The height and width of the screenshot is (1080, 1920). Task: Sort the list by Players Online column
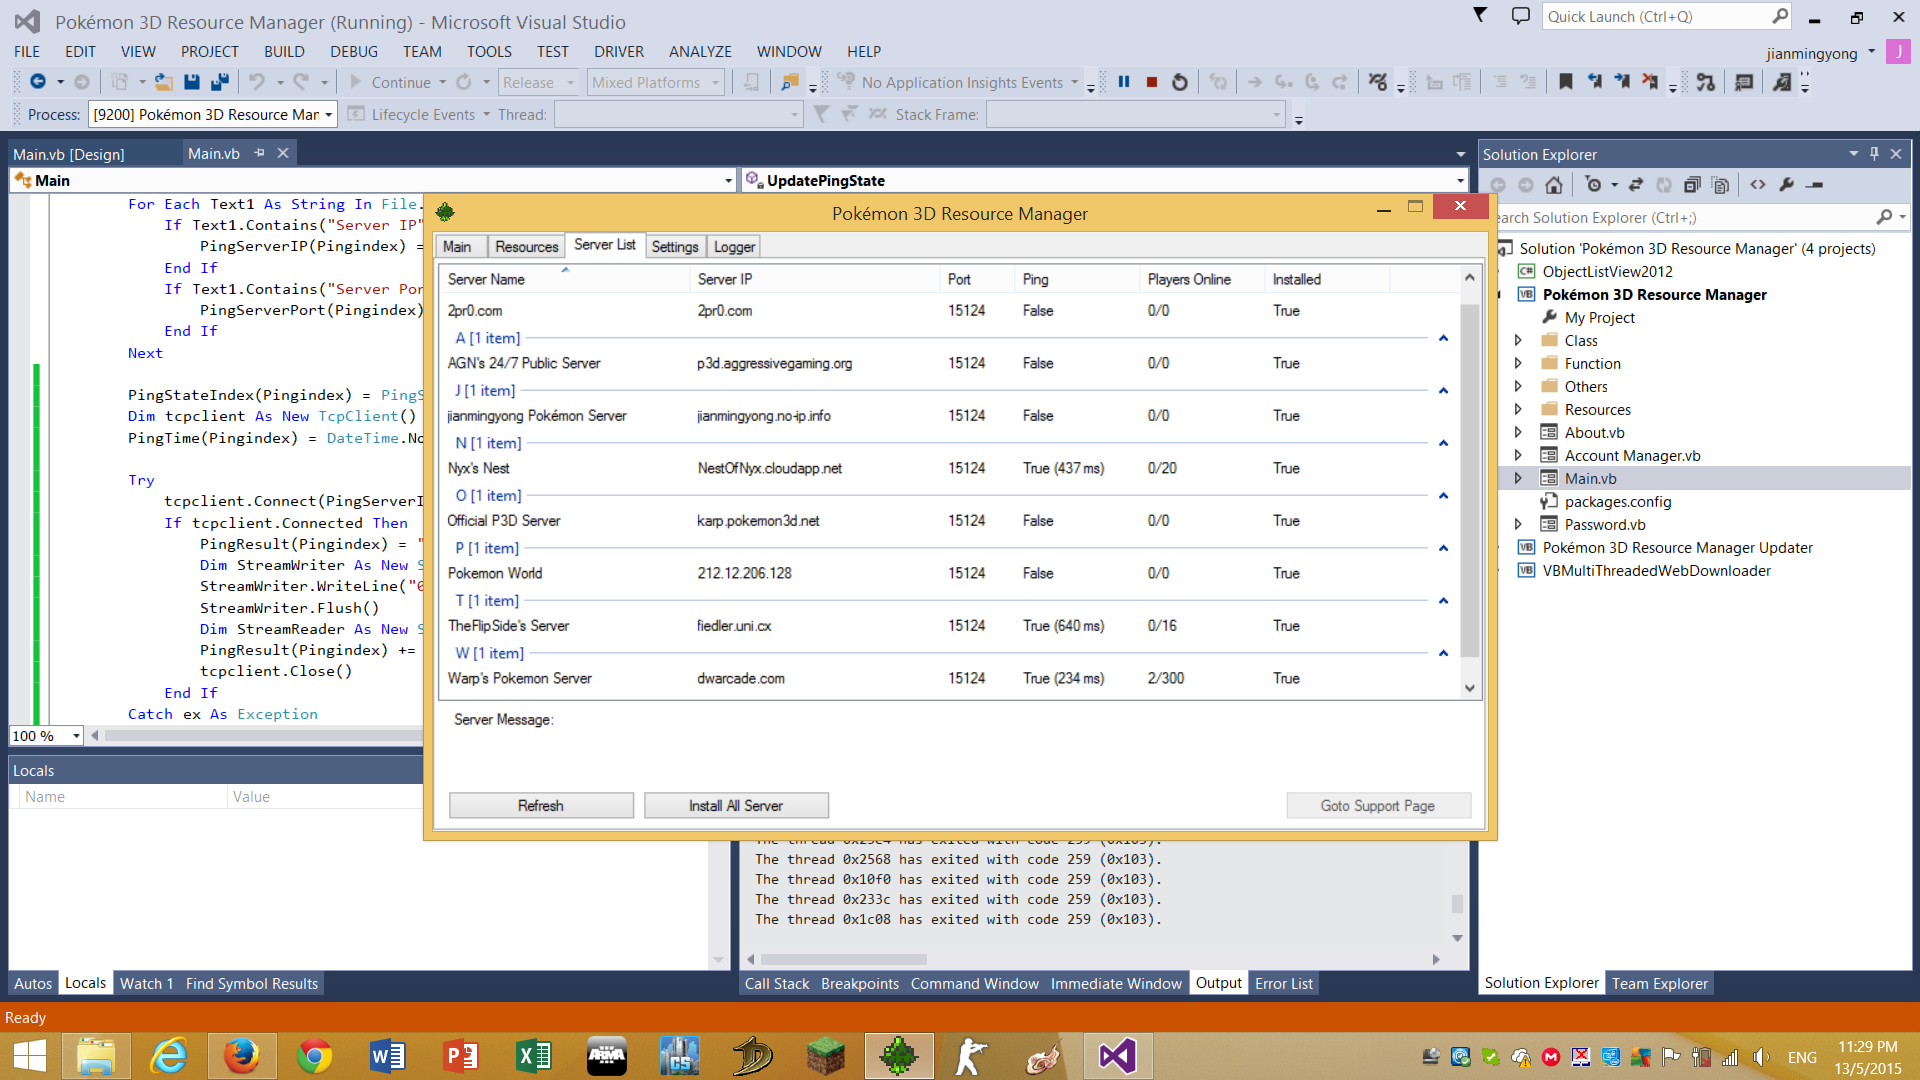tap(1202, 279)
